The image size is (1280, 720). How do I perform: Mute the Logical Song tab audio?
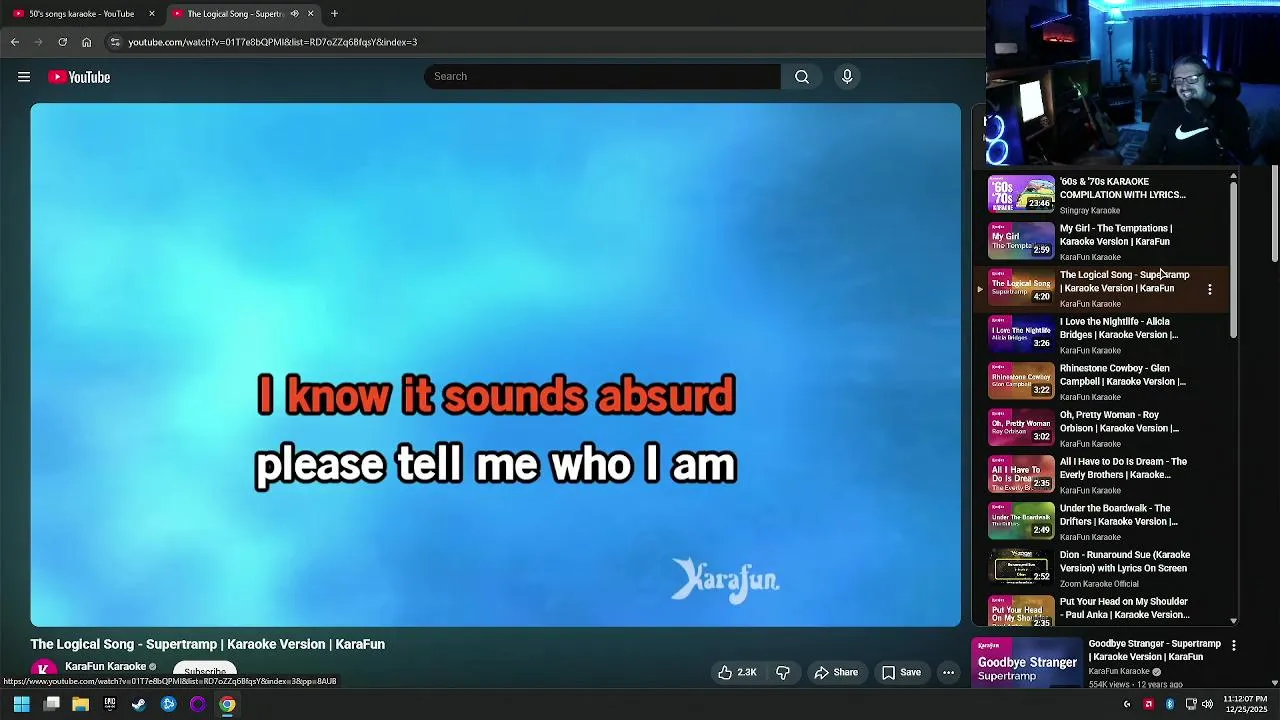294,14
